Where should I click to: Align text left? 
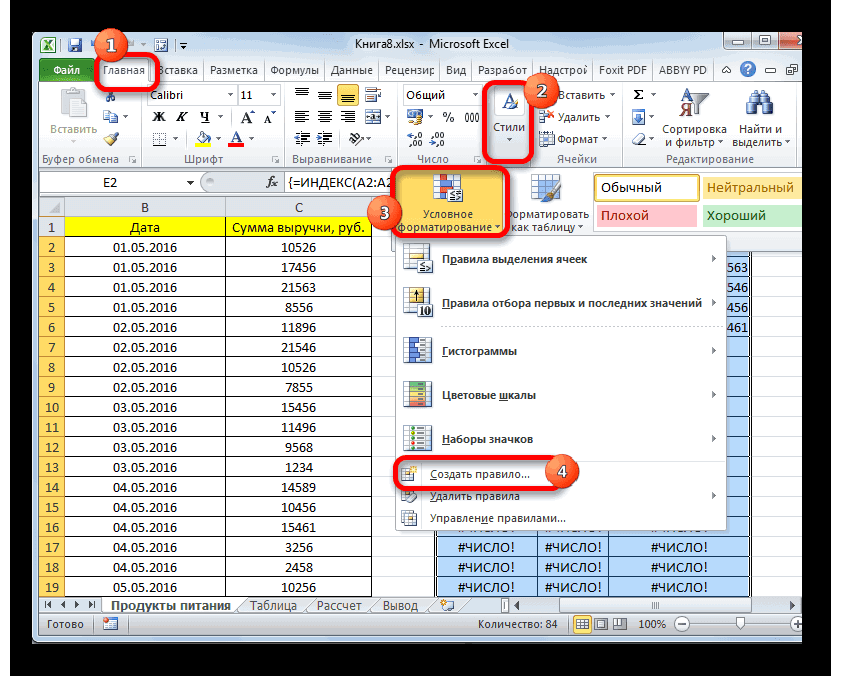[x=302, y=117]
